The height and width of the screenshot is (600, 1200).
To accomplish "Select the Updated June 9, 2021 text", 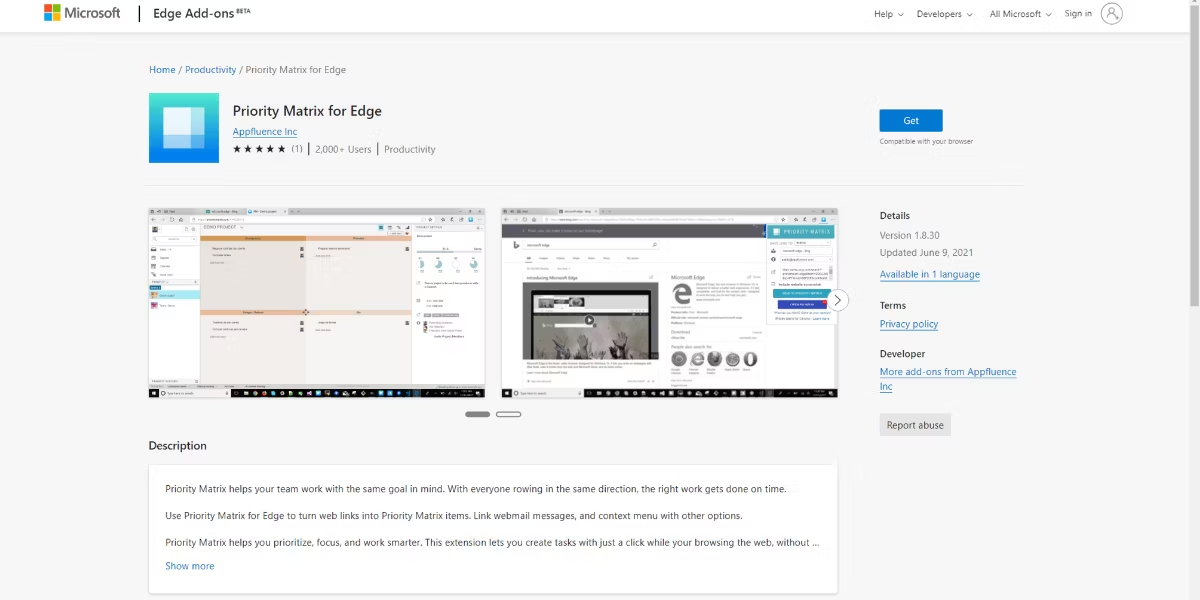I will (x=927, y=253).
